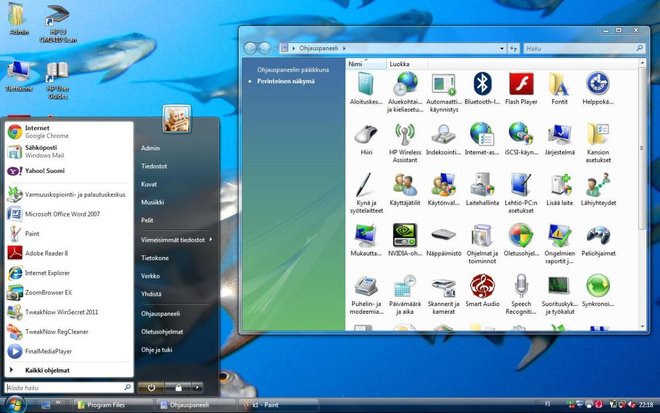Image resolution: width=660 pixels, height=413 pixels.
Task: Switch to Program Files taskbar button
Action: [114, 405]
